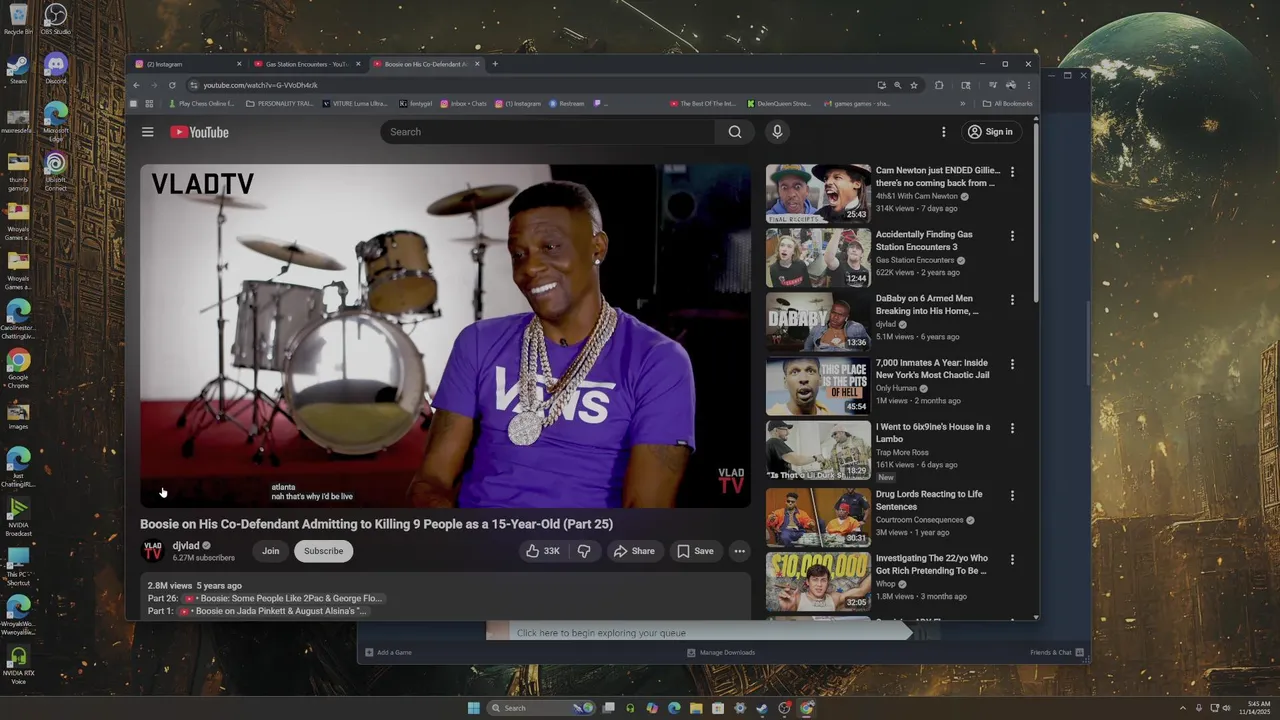Image resolution: width=1280 pixels, height=720 pixels.
Task: Click the Windows Start button
Action: tap(474, 708)
